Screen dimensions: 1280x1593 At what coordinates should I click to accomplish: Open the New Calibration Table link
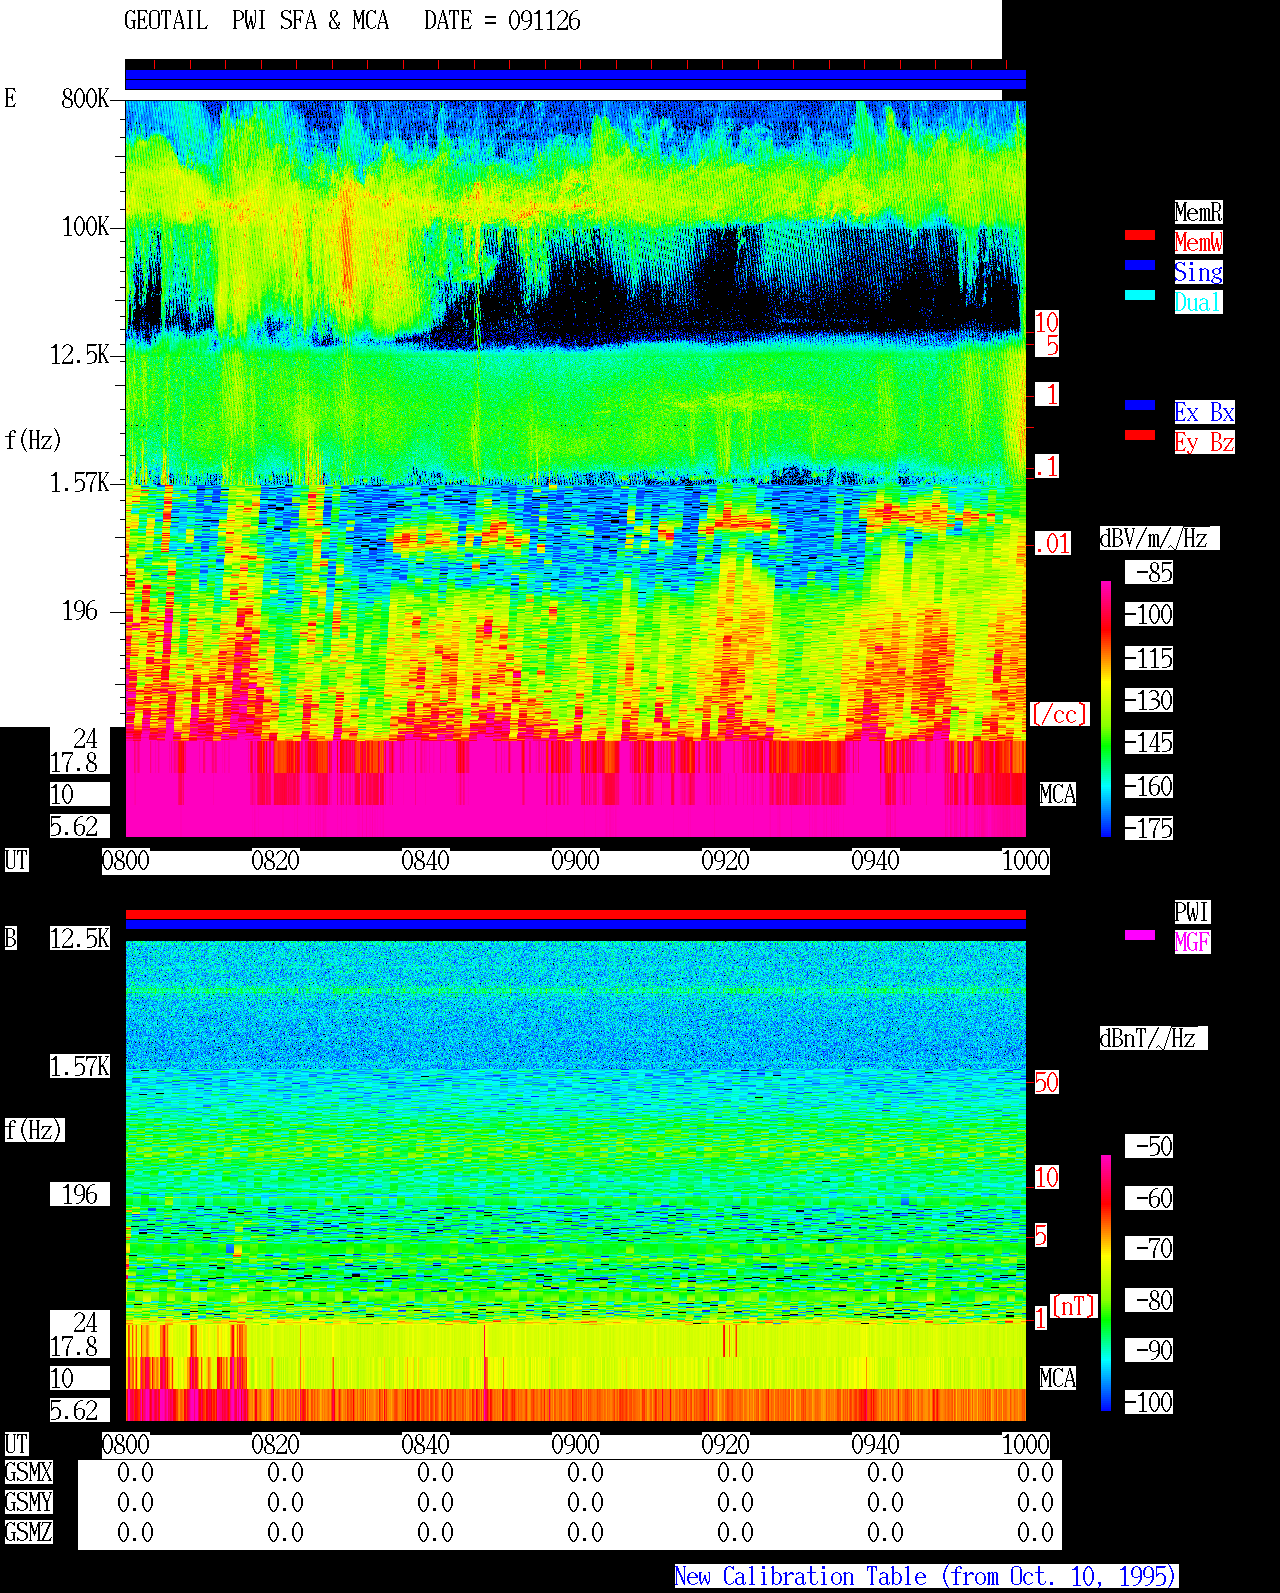pyautogui.click(x=926, y=1577)
